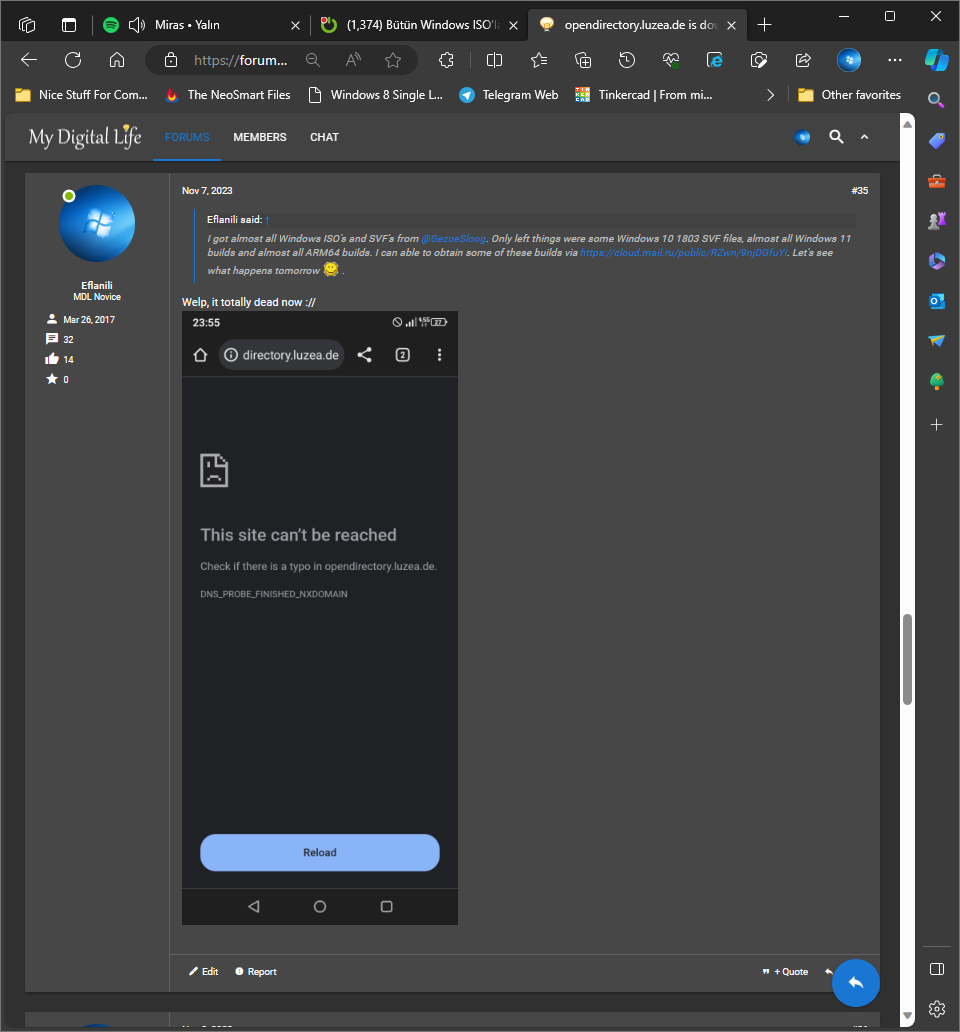Open the forum search
960x1032 pixels.
[x=836, y=137]
